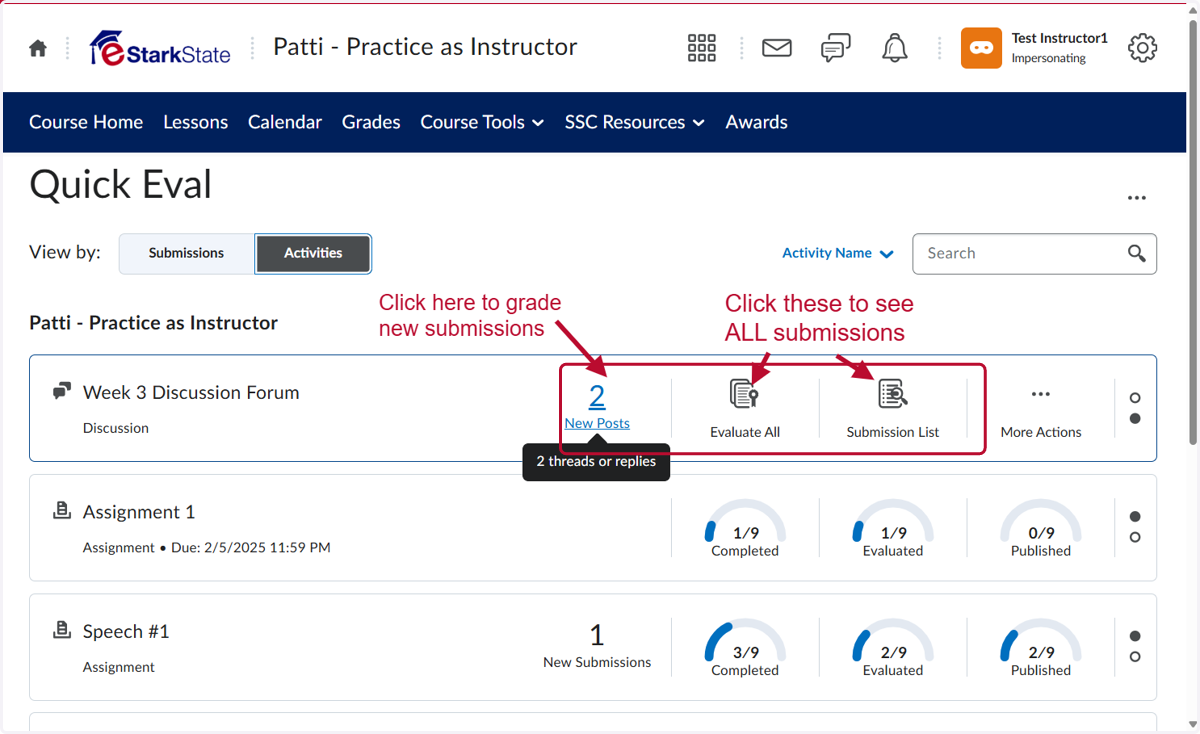Click Speech #1 Published 2/9 gauge

coord(1041,649)
